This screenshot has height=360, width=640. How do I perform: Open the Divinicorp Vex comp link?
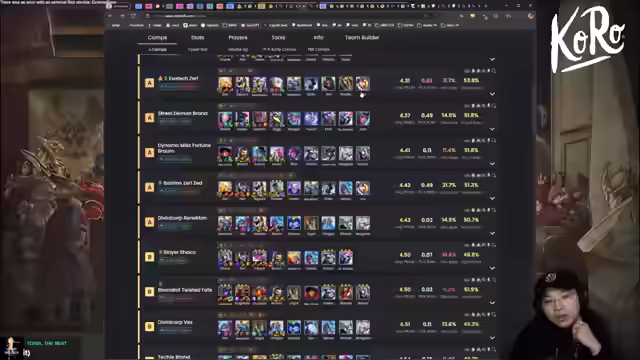(175, 322)
